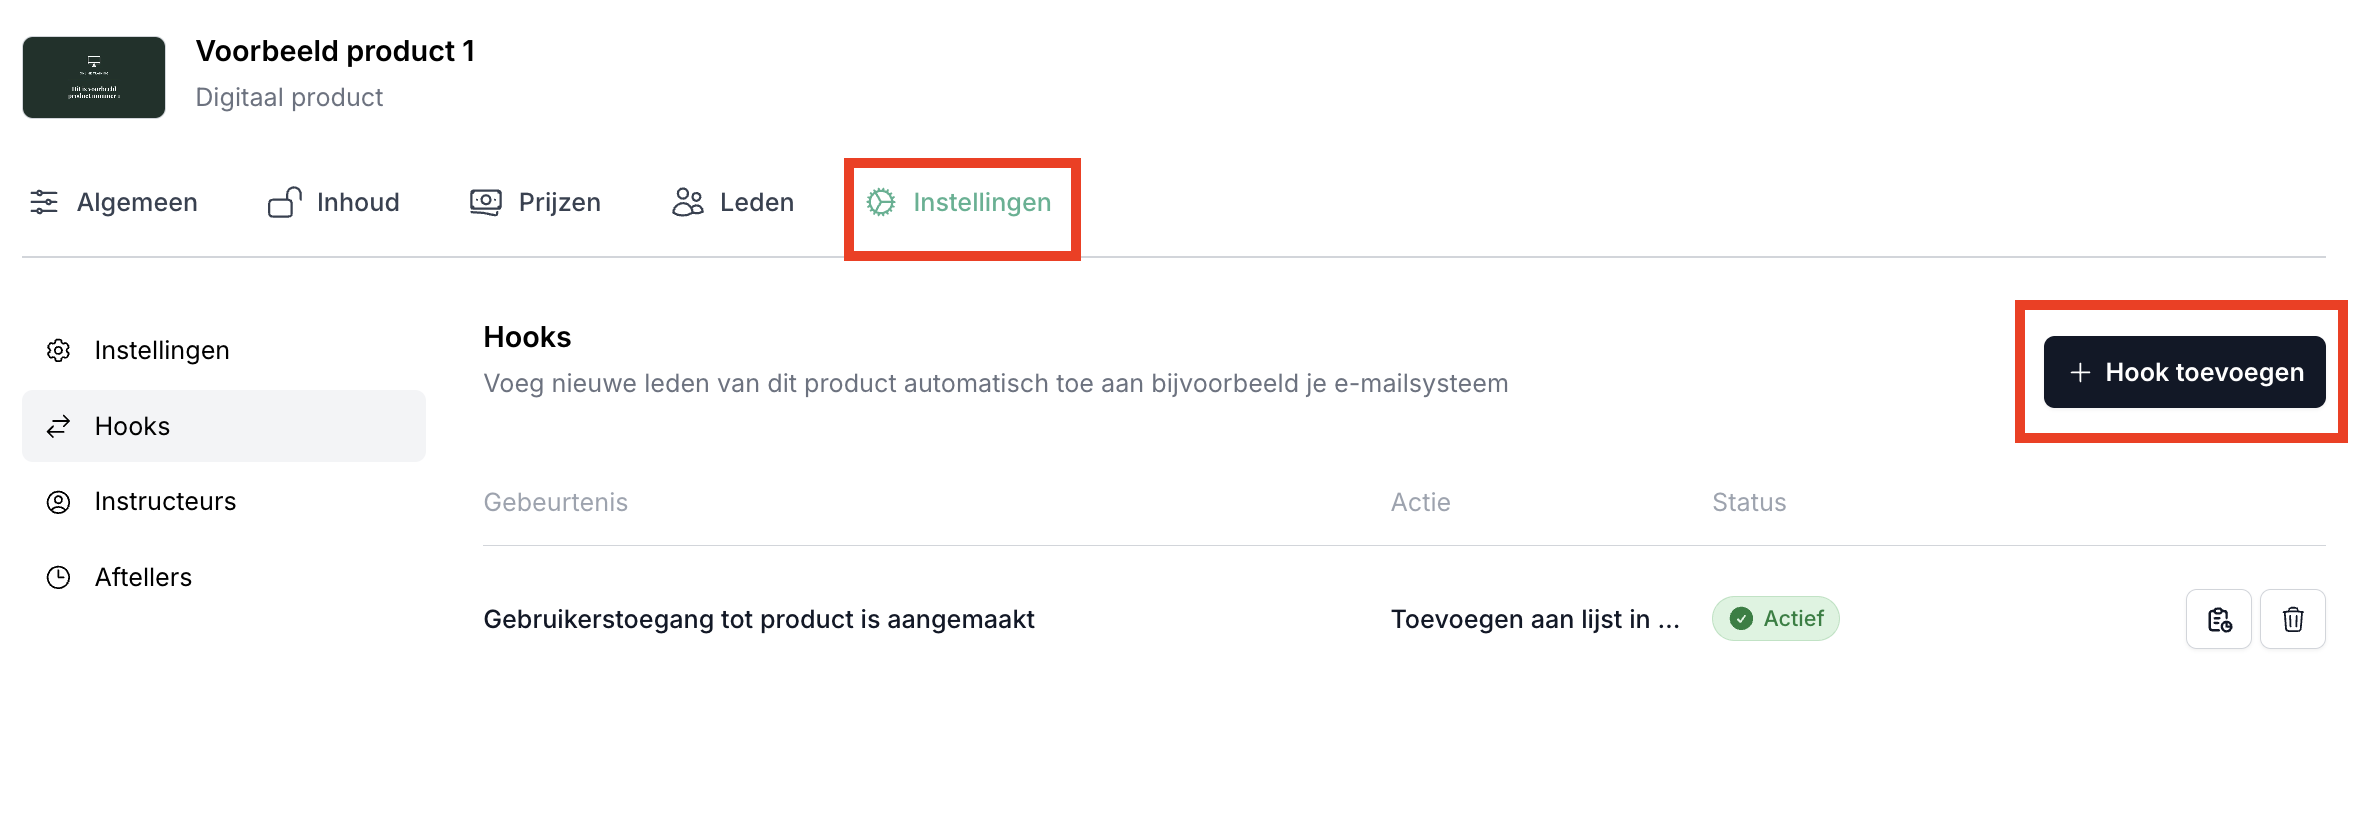Open Instructeurs in the sidebar
2376x820 pixels.
pyautogui.click(x=165, y=502)
